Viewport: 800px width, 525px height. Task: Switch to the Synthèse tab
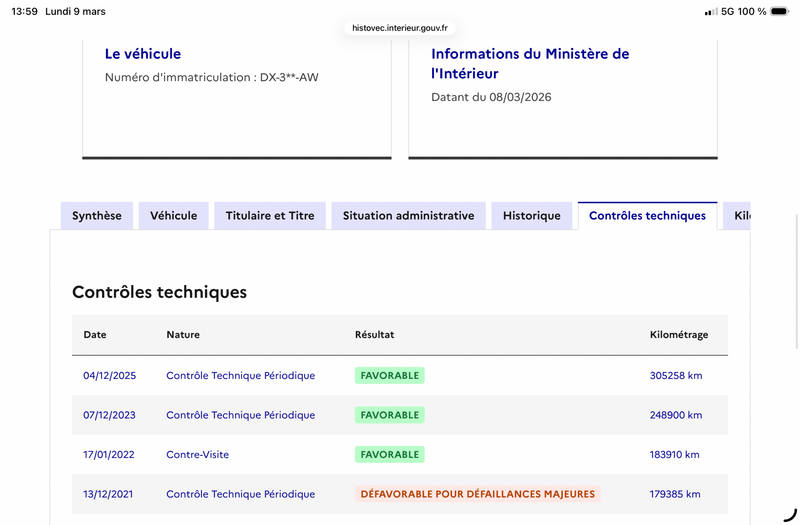97,216
